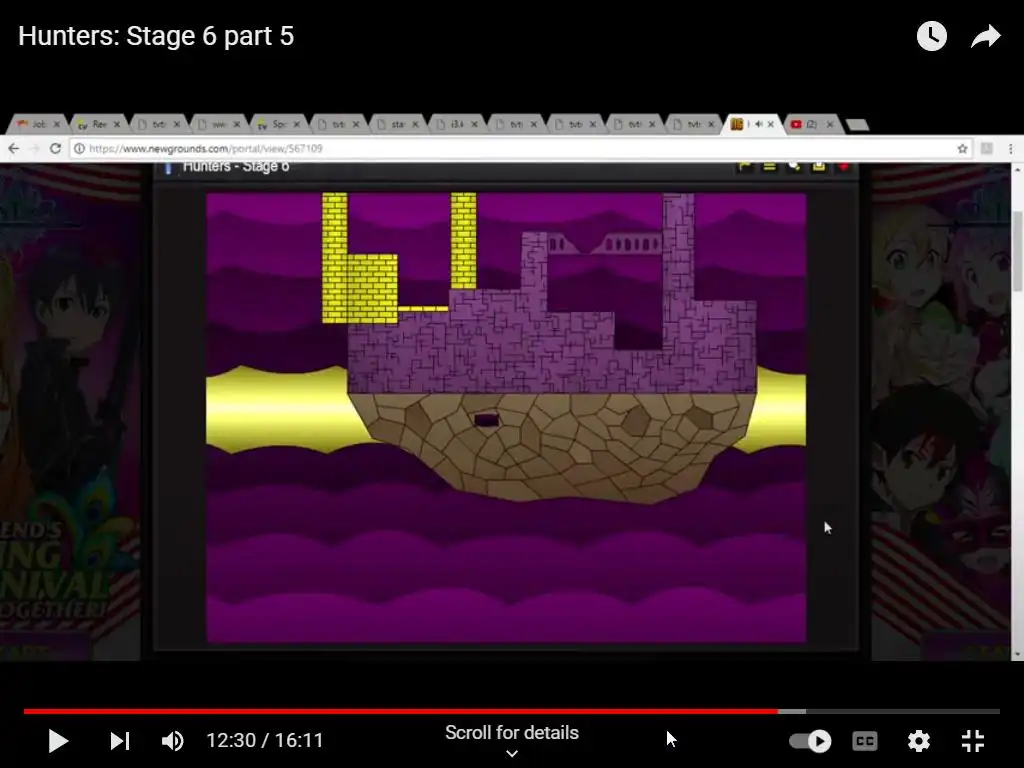Mute the video volume speaker icon
This screenshot has height=768, width=1024.
(x=172, y=741)
